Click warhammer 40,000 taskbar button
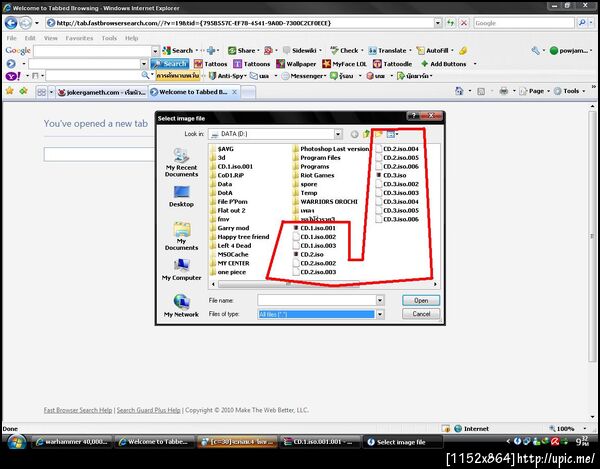 pos(71,442)
